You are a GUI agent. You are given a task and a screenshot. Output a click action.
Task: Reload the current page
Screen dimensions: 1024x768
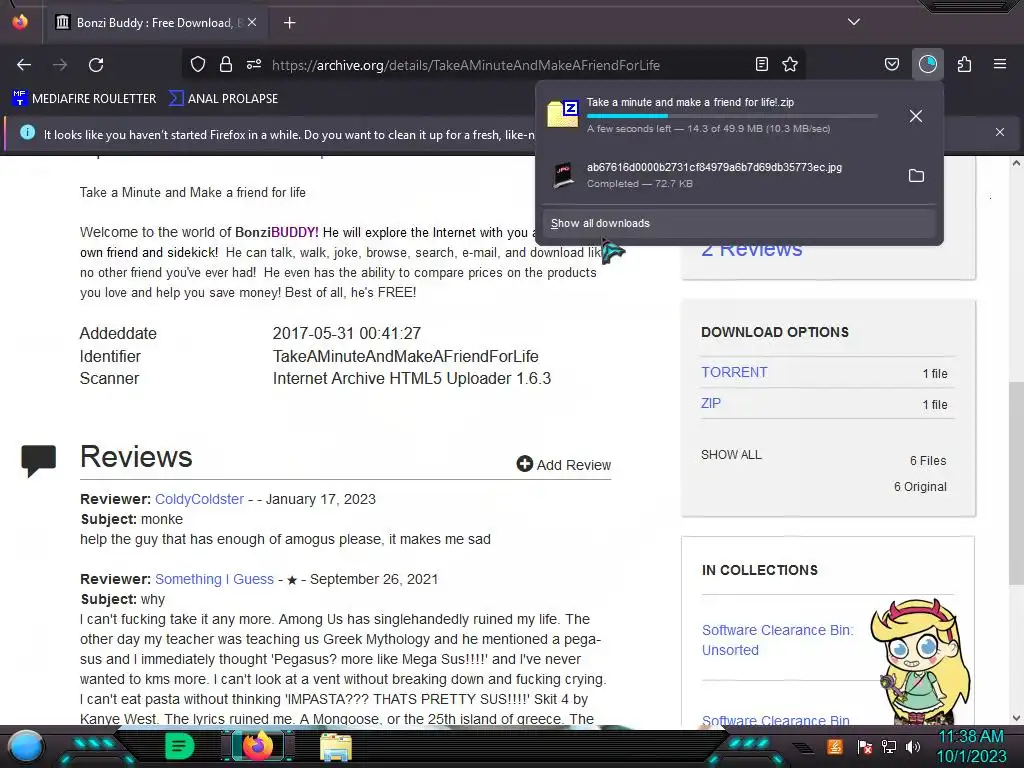click(96, 65)
